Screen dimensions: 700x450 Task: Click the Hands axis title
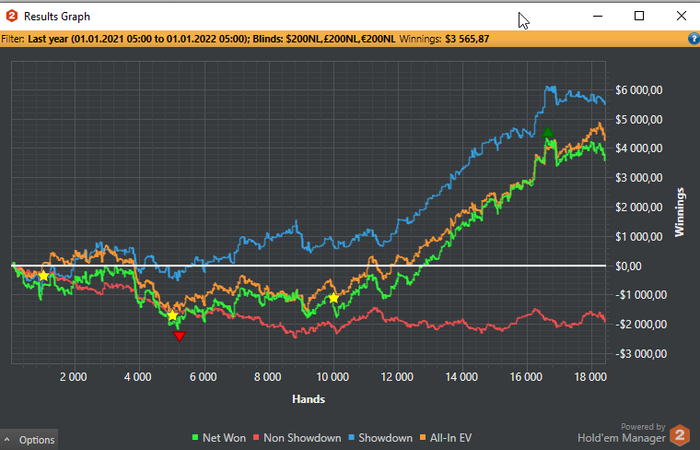coord(308,399)
